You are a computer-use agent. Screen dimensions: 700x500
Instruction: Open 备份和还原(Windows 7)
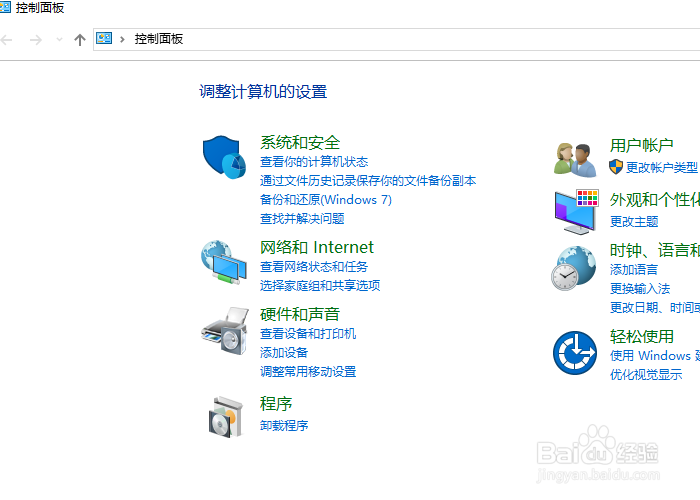326,200
